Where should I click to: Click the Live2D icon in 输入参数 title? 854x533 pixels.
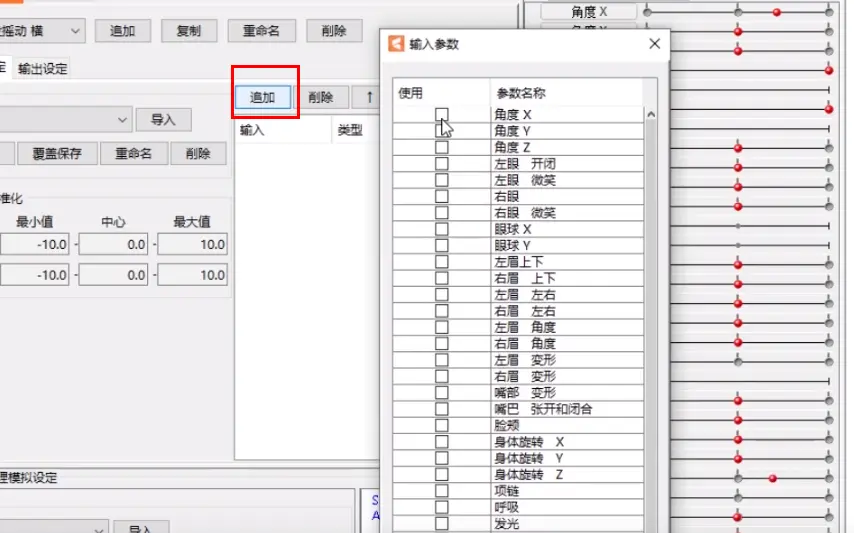tap(396, 44)
